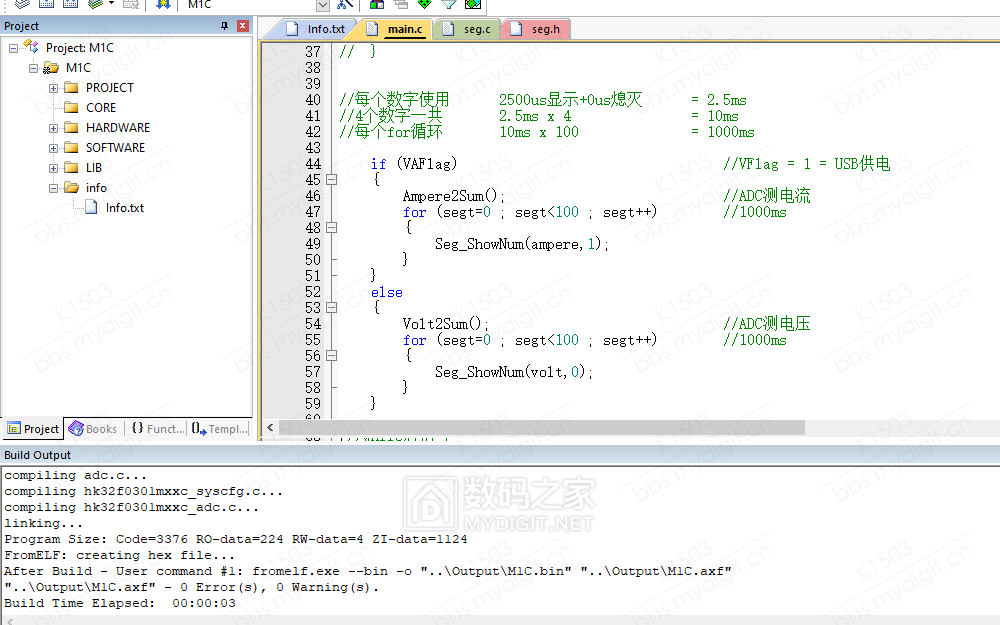Click on 'if (VAFlag)' code line
Image resolution: width=1000 pixels, height=625 pixels.
tap(414, 164)
